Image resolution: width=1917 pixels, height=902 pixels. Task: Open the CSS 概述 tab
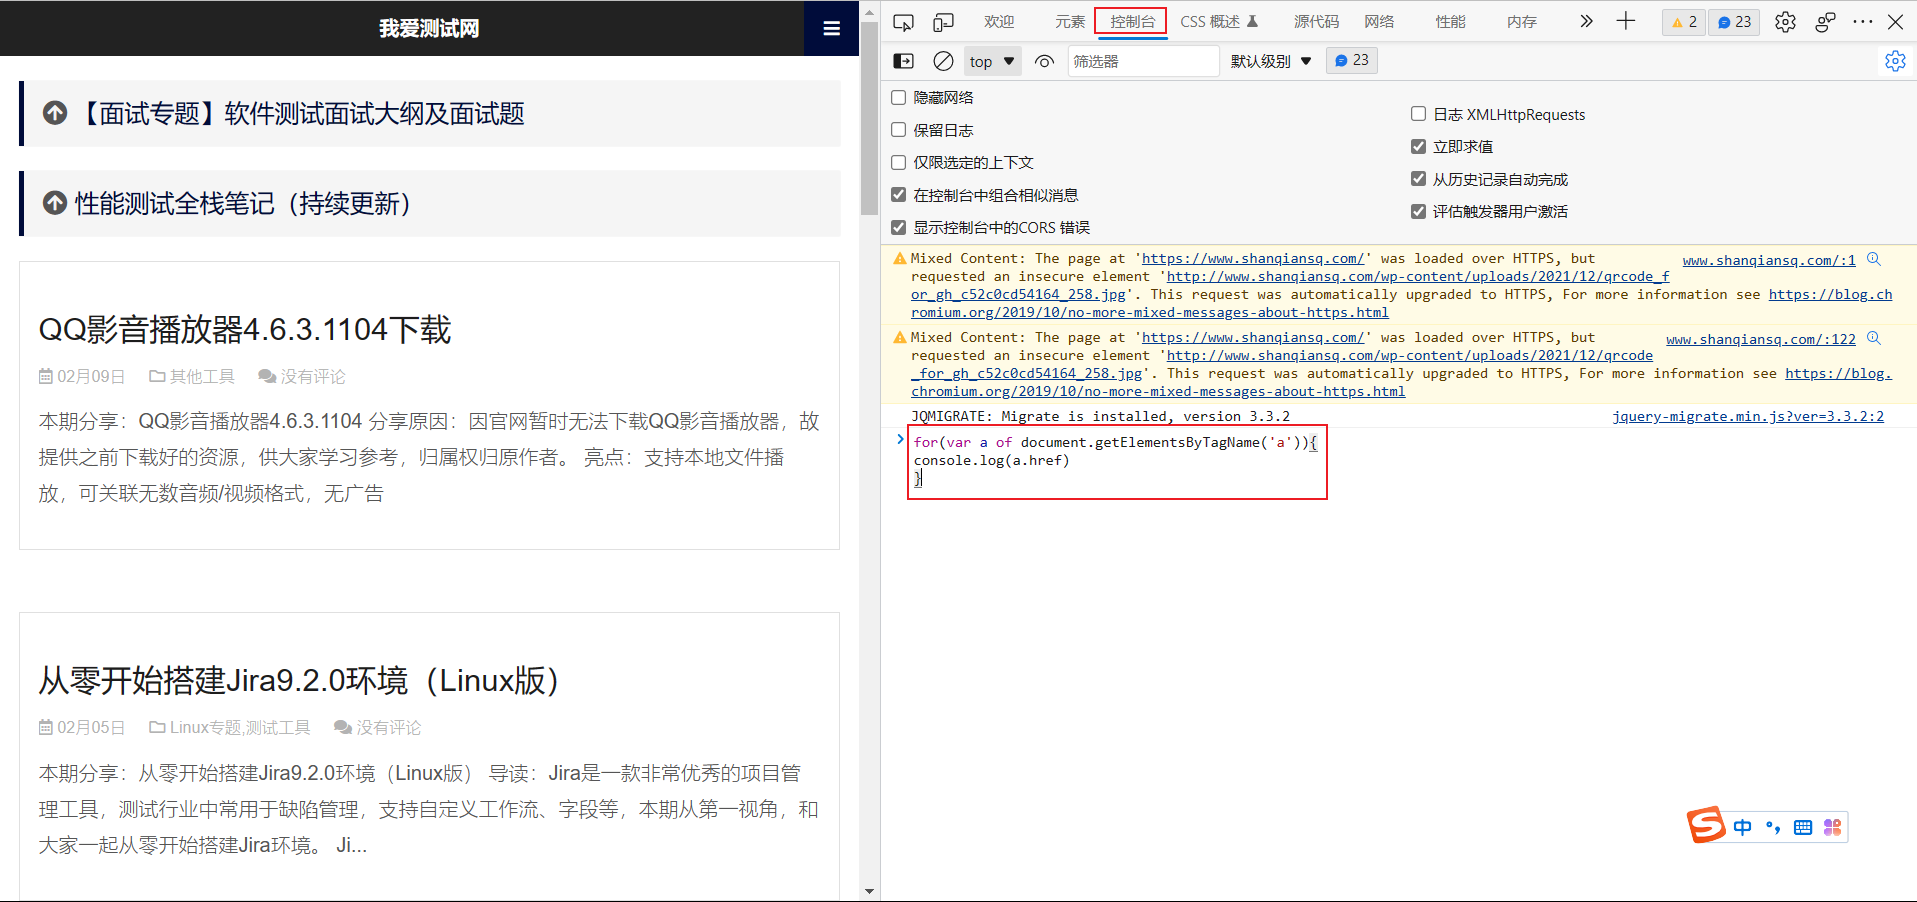pos(1219,21)
